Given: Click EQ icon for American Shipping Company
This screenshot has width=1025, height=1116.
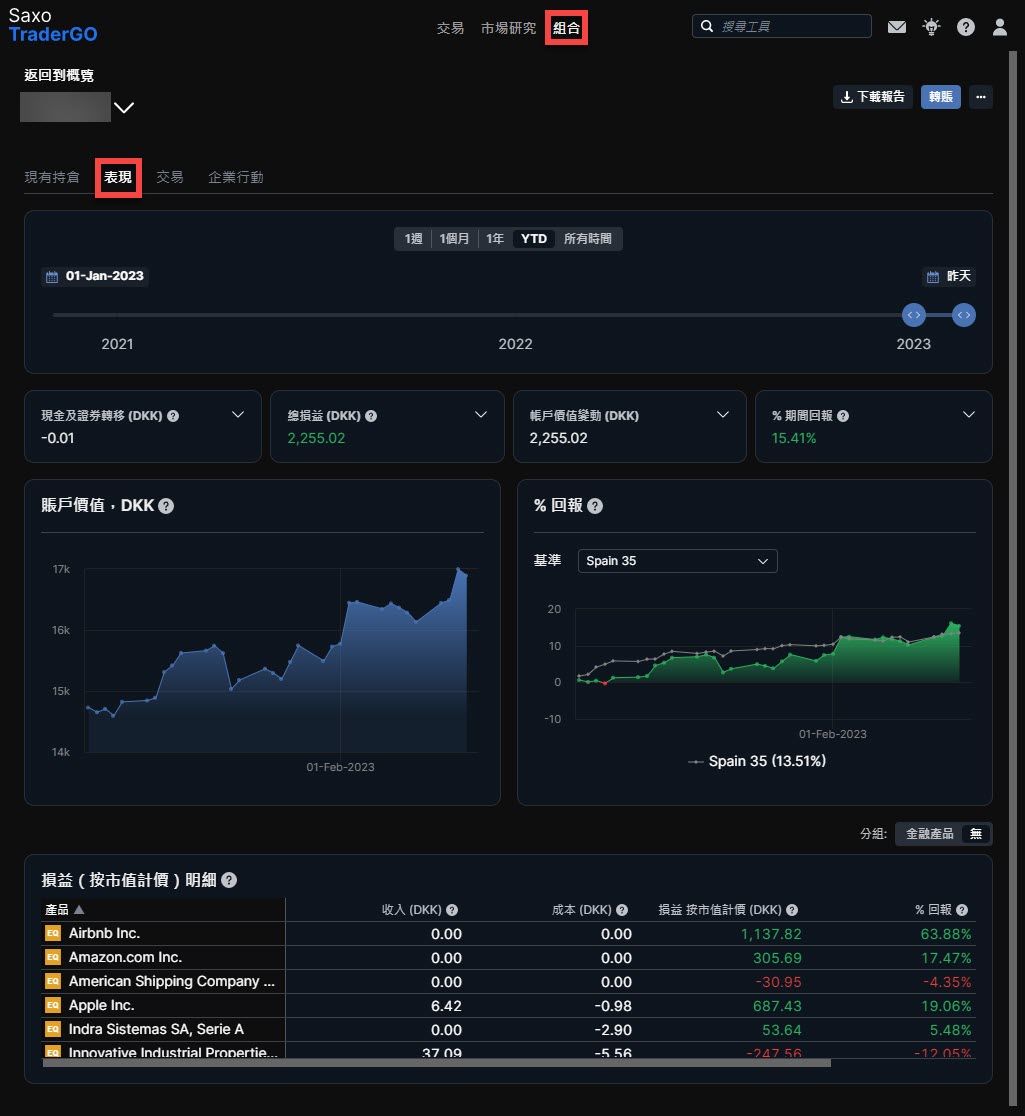Looking at the screenshot, I should pyautogui.click(x=53, y=981).
